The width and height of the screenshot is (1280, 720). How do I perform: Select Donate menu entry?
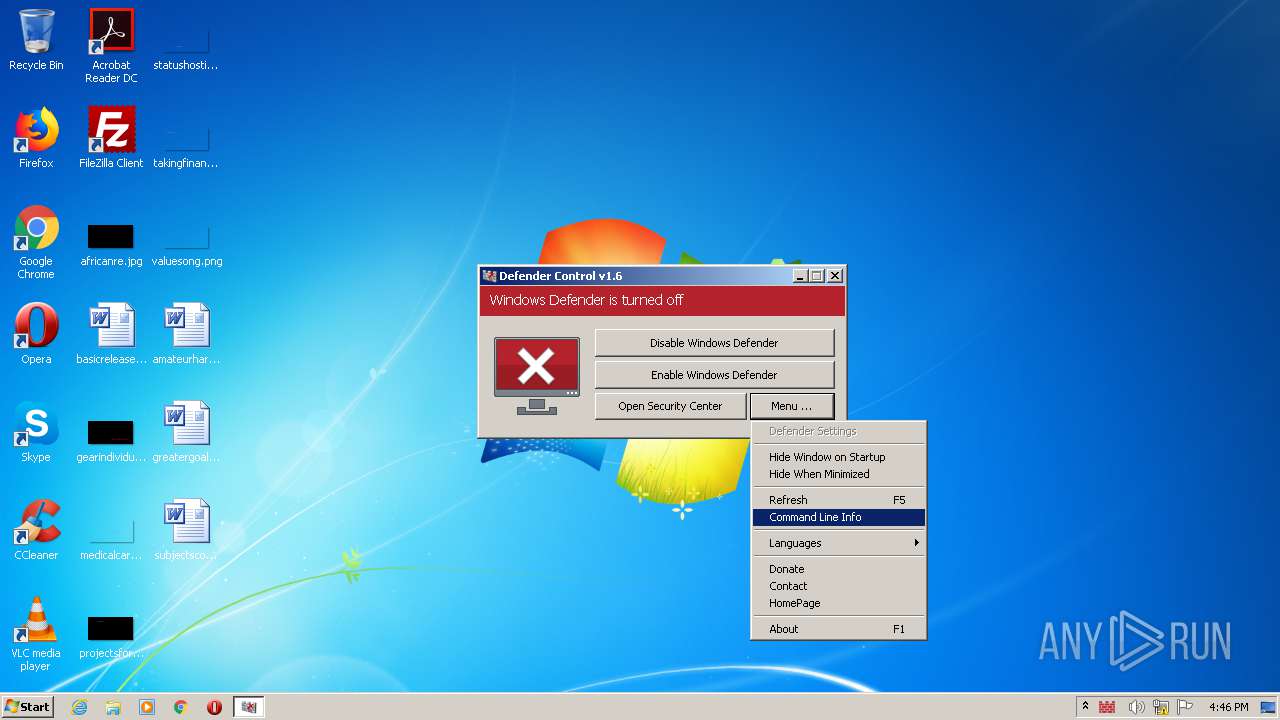[x=839, y=569]
